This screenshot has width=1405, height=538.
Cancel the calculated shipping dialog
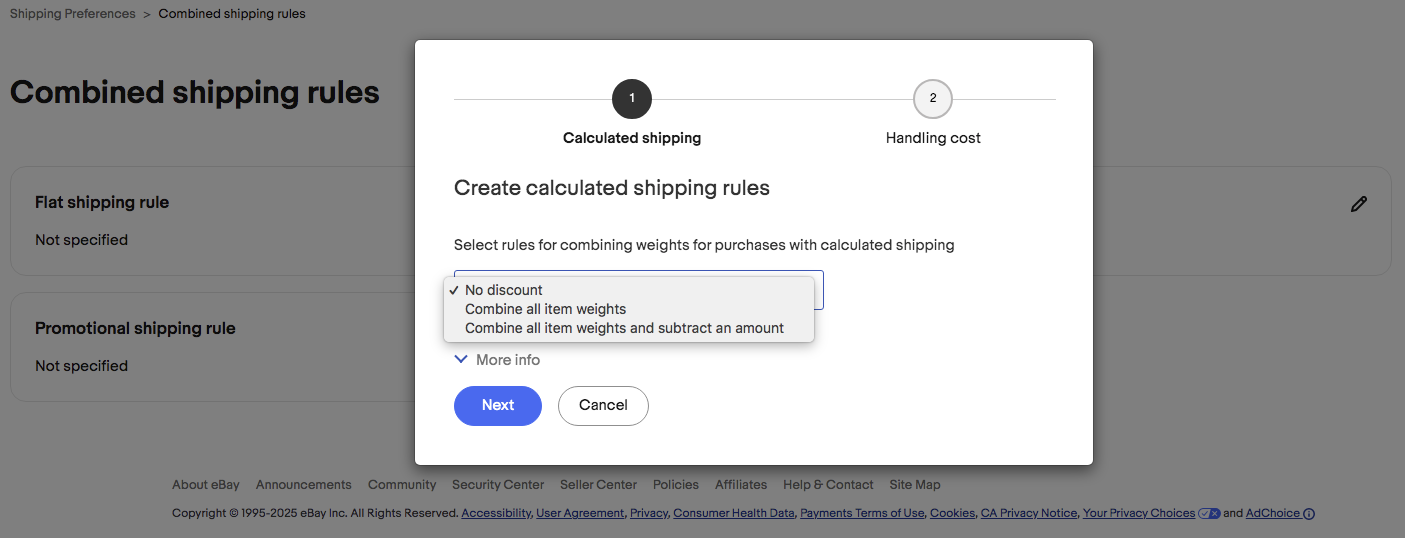pyautogui.click(x=603, y=405)
